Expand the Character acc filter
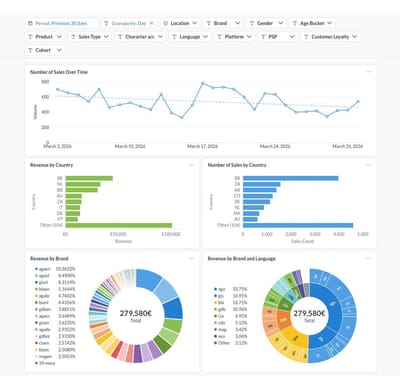This screenshot has height=376, width=400. tap(140, 37)
